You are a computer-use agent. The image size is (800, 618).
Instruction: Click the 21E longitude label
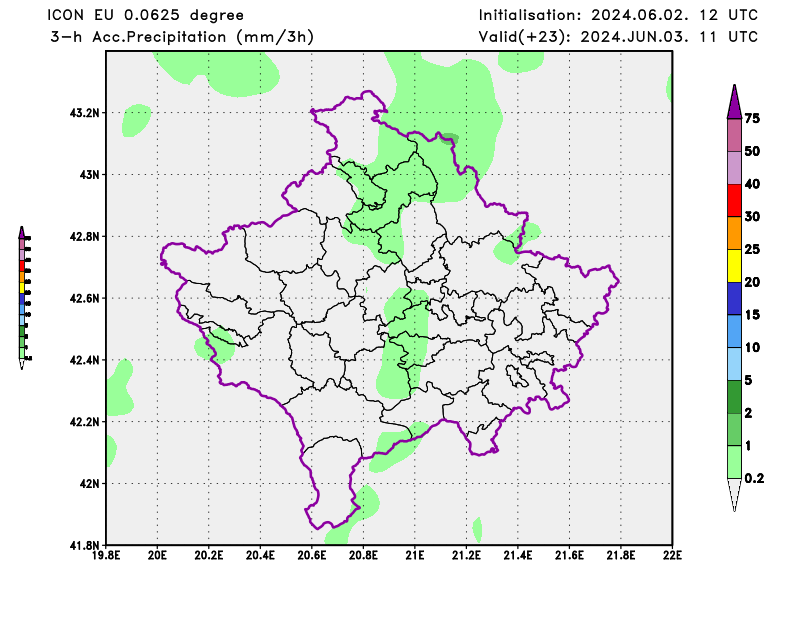coord(415,555)
